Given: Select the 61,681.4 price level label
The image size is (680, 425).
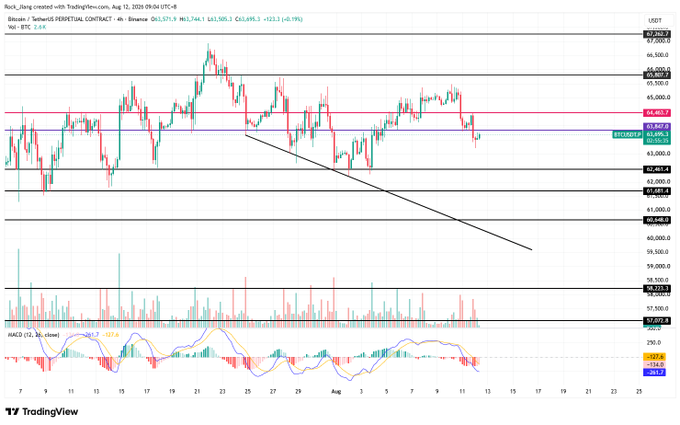Looking at the screenshot, I should (x=657, y=191).
